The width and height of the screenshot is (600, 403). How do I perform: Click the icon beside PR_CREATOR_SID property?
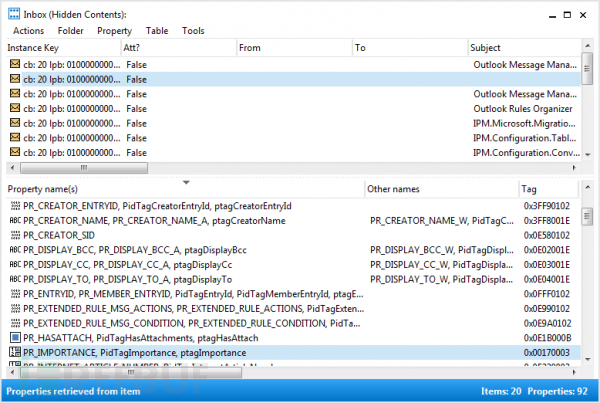tap(14, 235)
